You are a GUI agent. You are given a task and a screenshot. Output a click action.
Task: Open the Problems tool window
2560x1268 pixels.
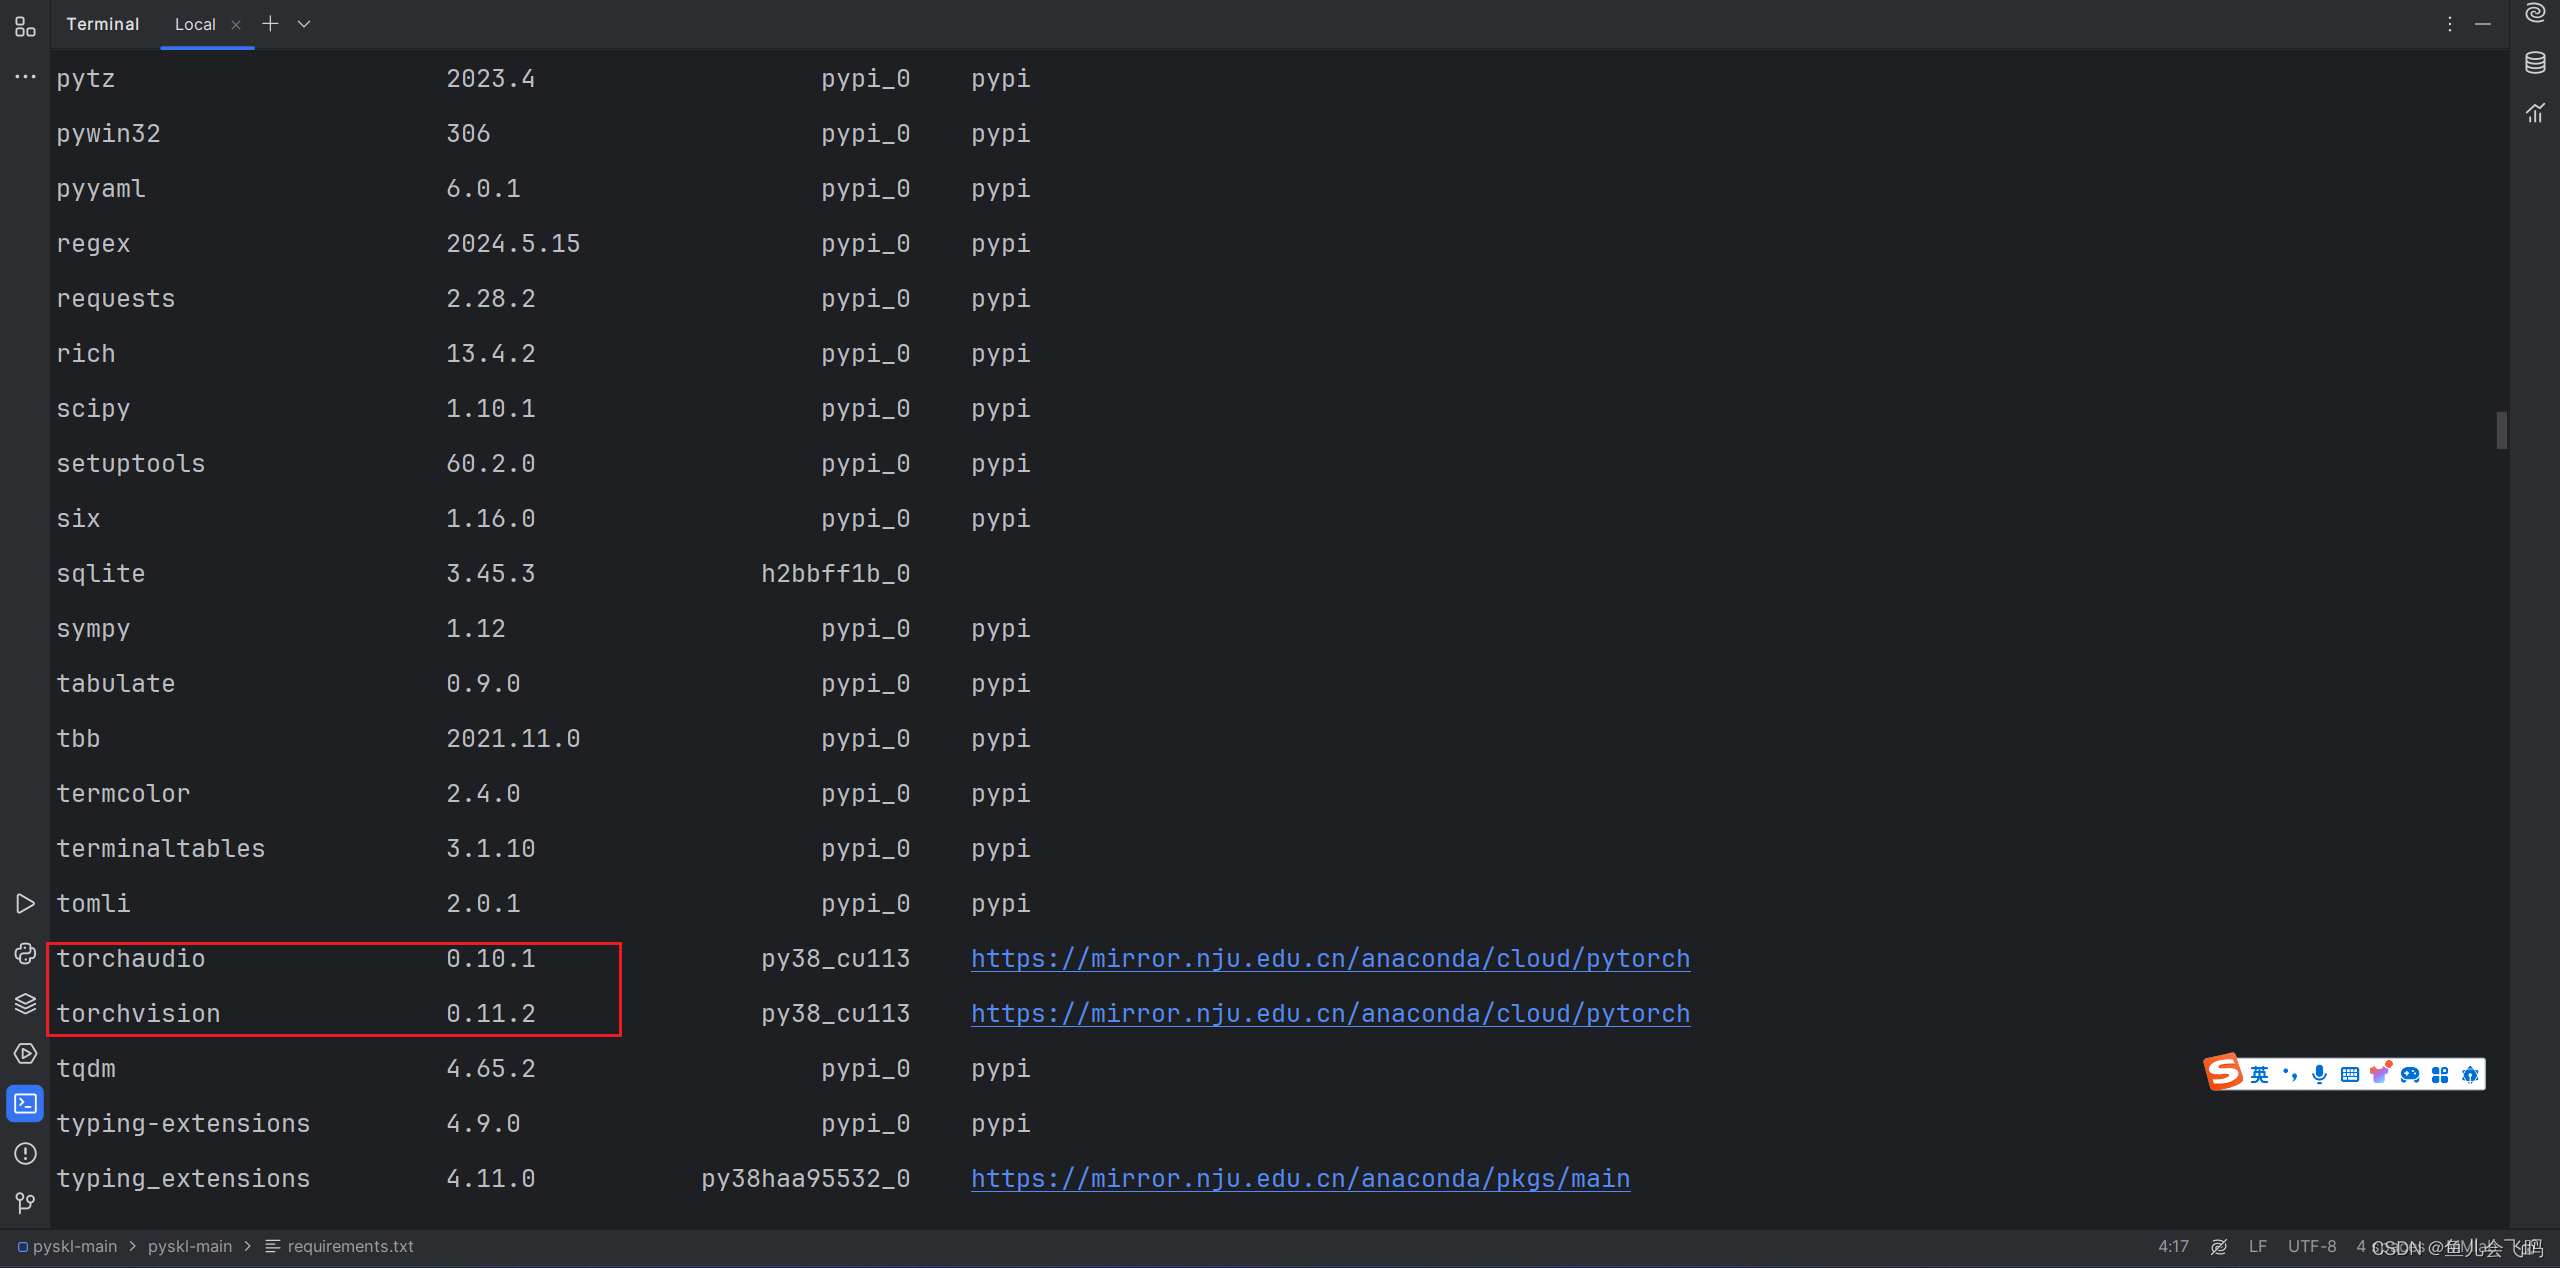click(x=25, y=1153)
